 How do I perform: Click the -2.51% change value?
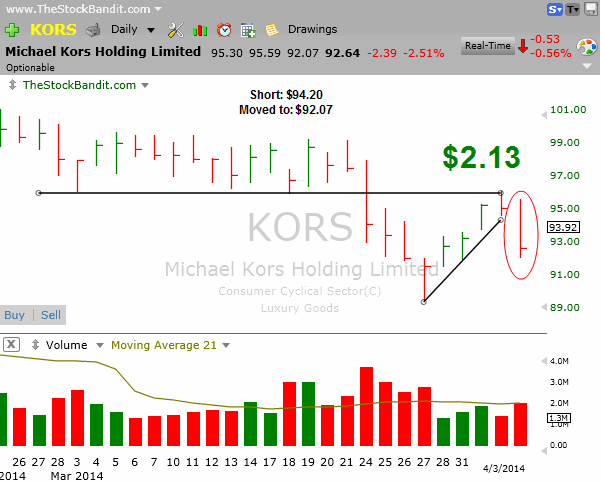coord(424,53)
